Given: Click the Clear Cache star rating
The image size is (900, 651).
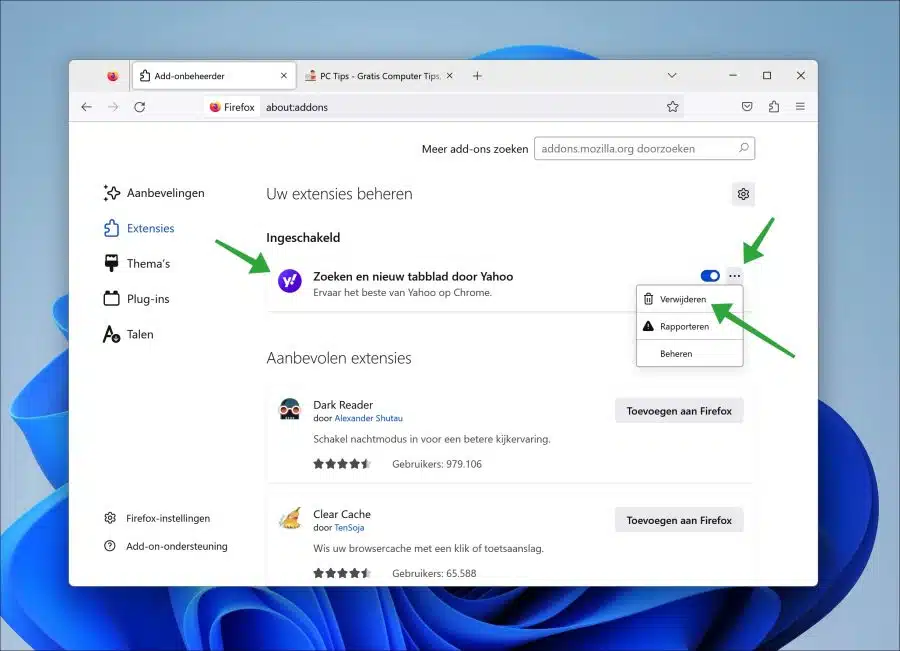Looking at the screenshot, I should [x=342, y=573].
